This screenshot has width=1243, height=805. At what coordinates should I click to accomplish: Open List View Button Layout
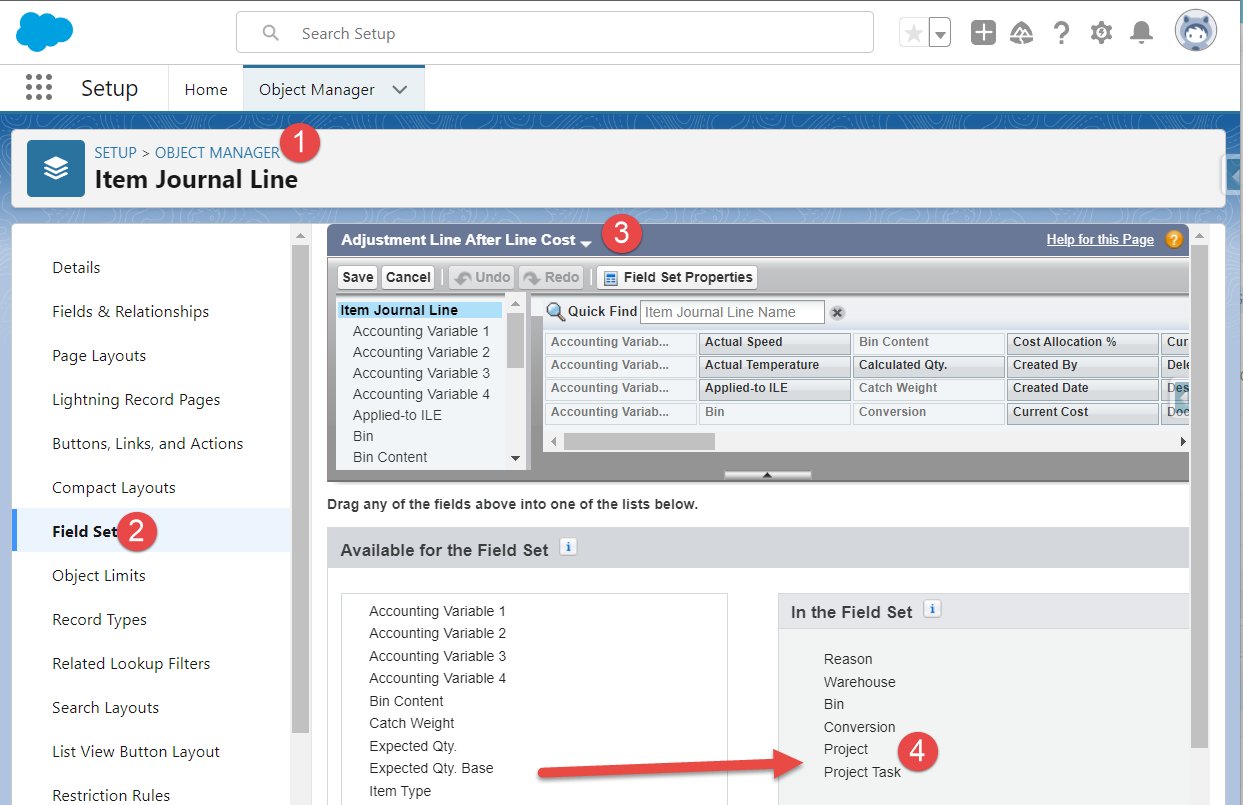(x=136, y=751)
